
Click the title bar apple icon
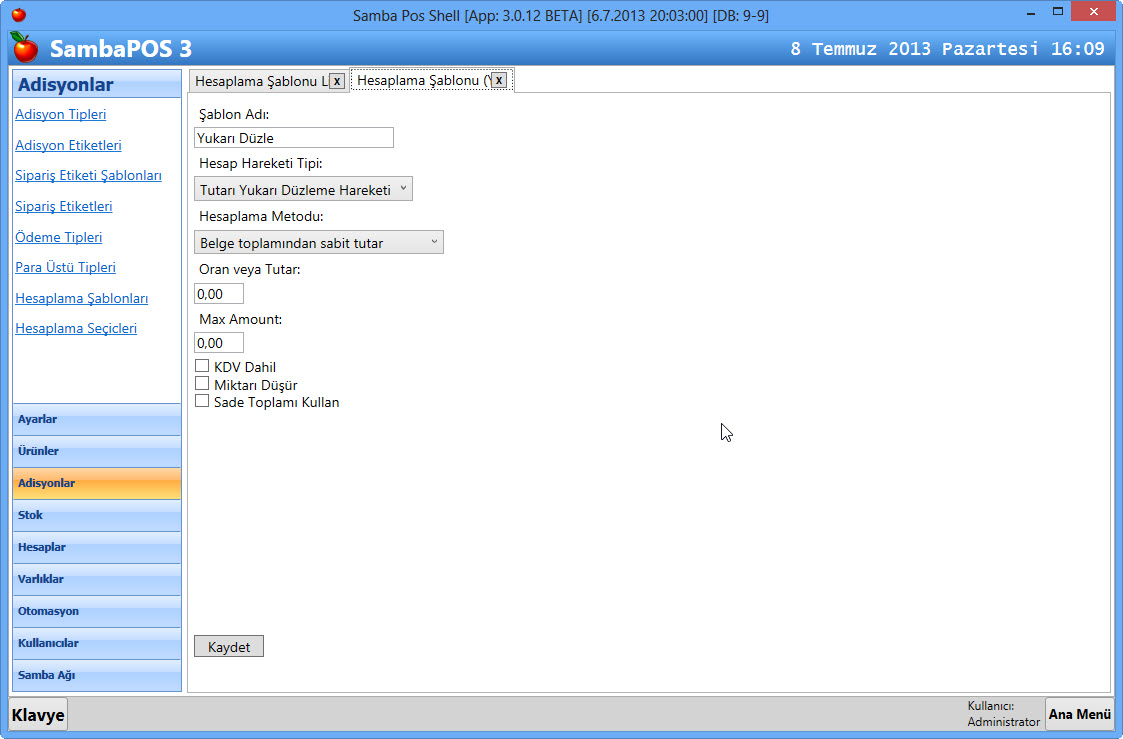(x=18, y=15)
